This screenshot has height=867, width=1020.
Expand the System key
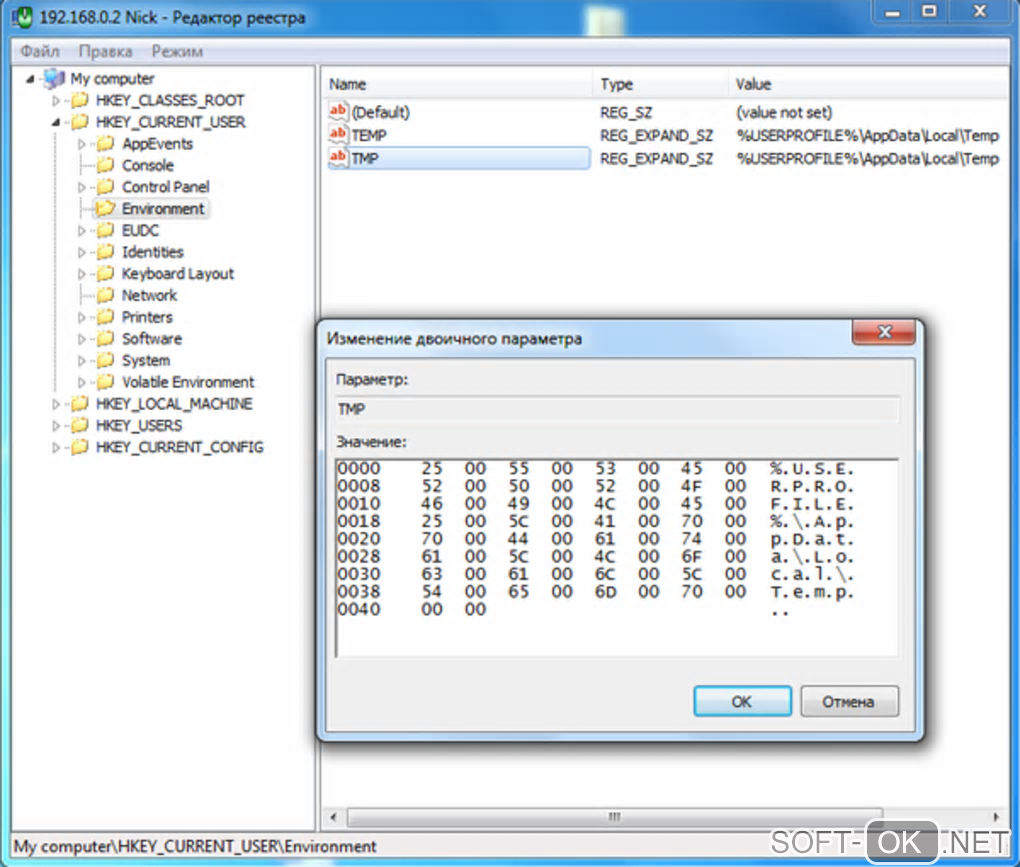pyautogui.click(x=82, y=360)
